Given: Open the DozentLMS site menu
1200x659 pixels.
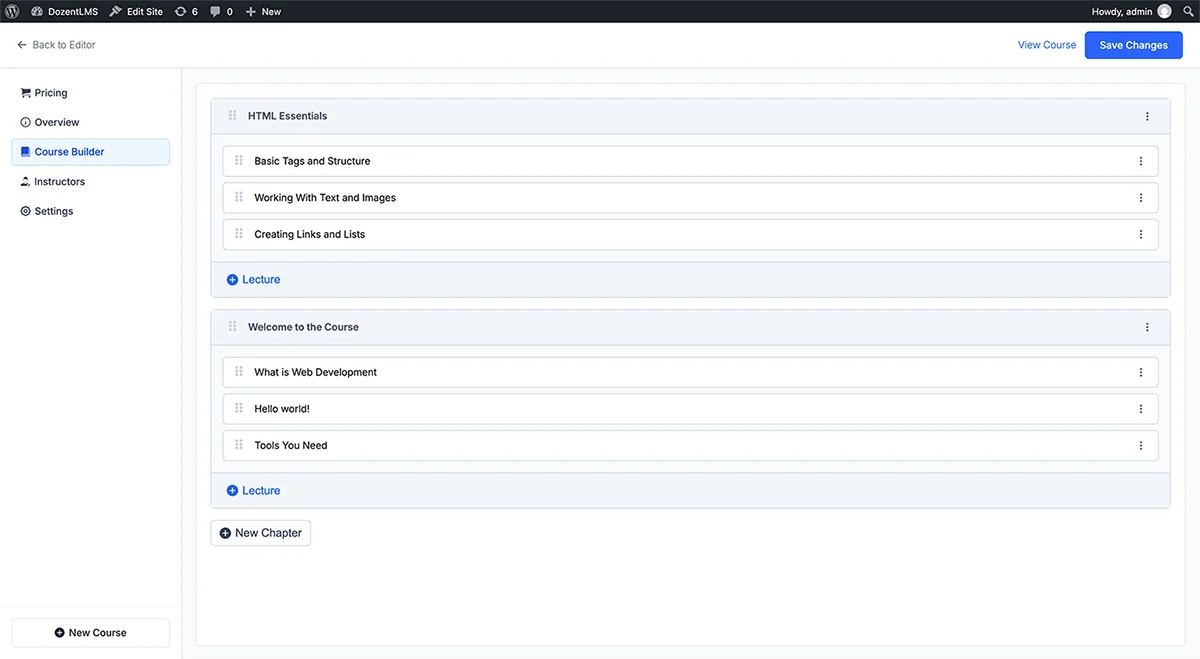Looking at the screenshot, I should 66,12.
